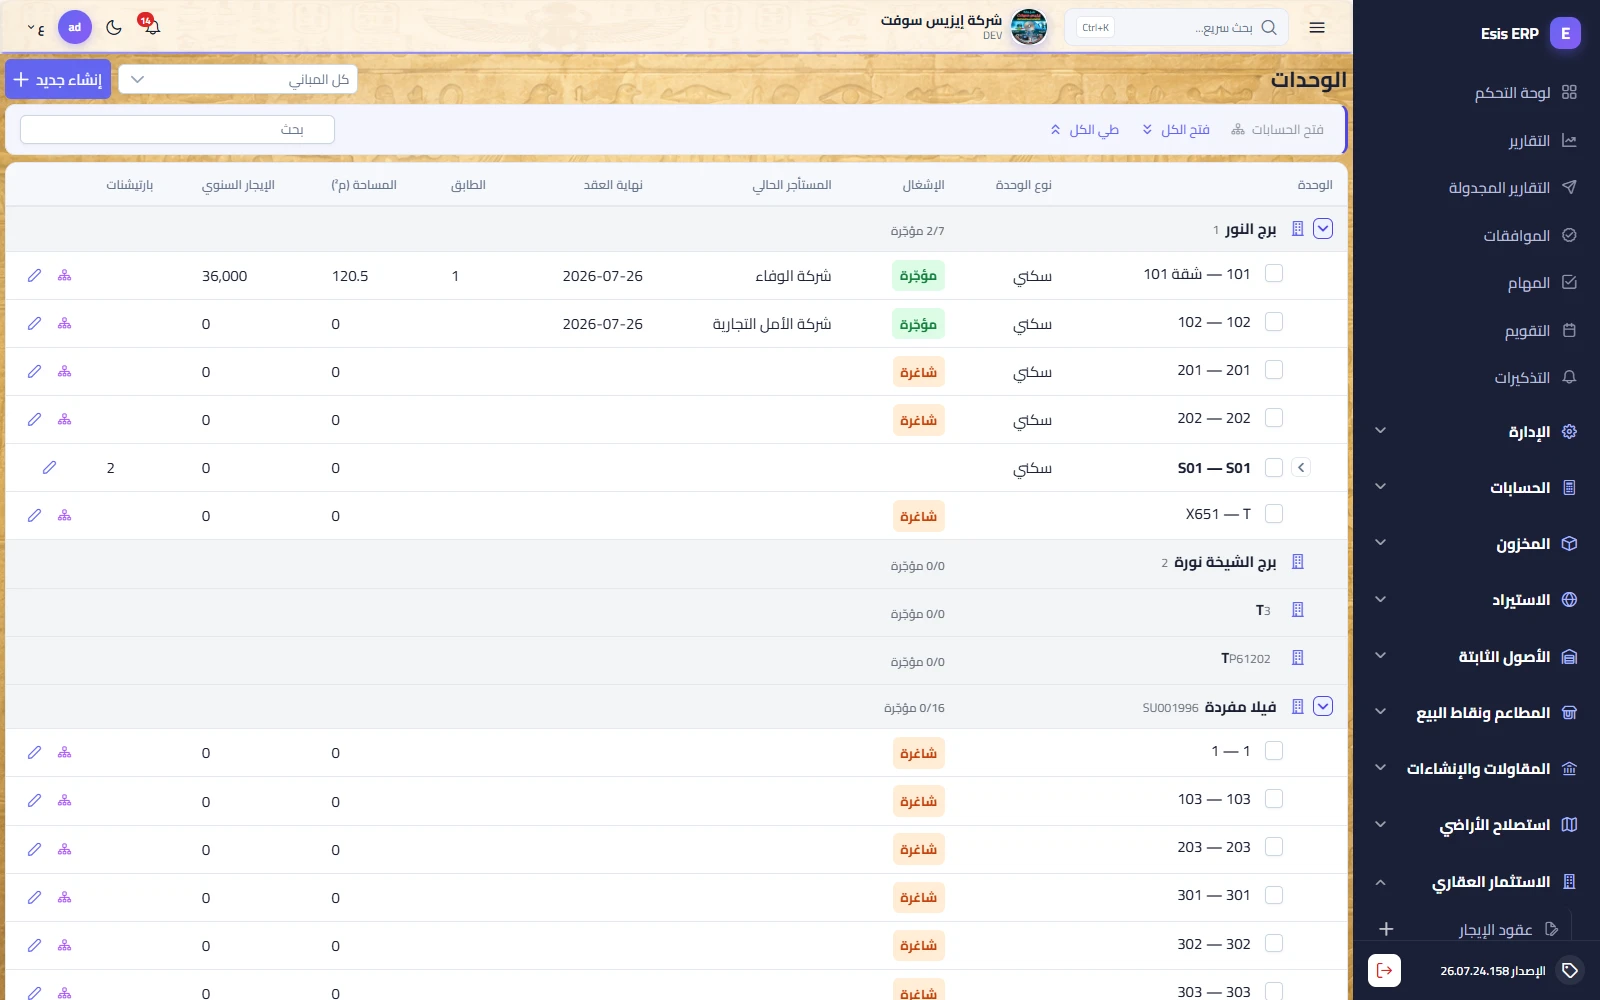The width and height of the screenshot is (1600, 1000).
Task: Check the box for unit X651
Action: tap(1274, 514)
